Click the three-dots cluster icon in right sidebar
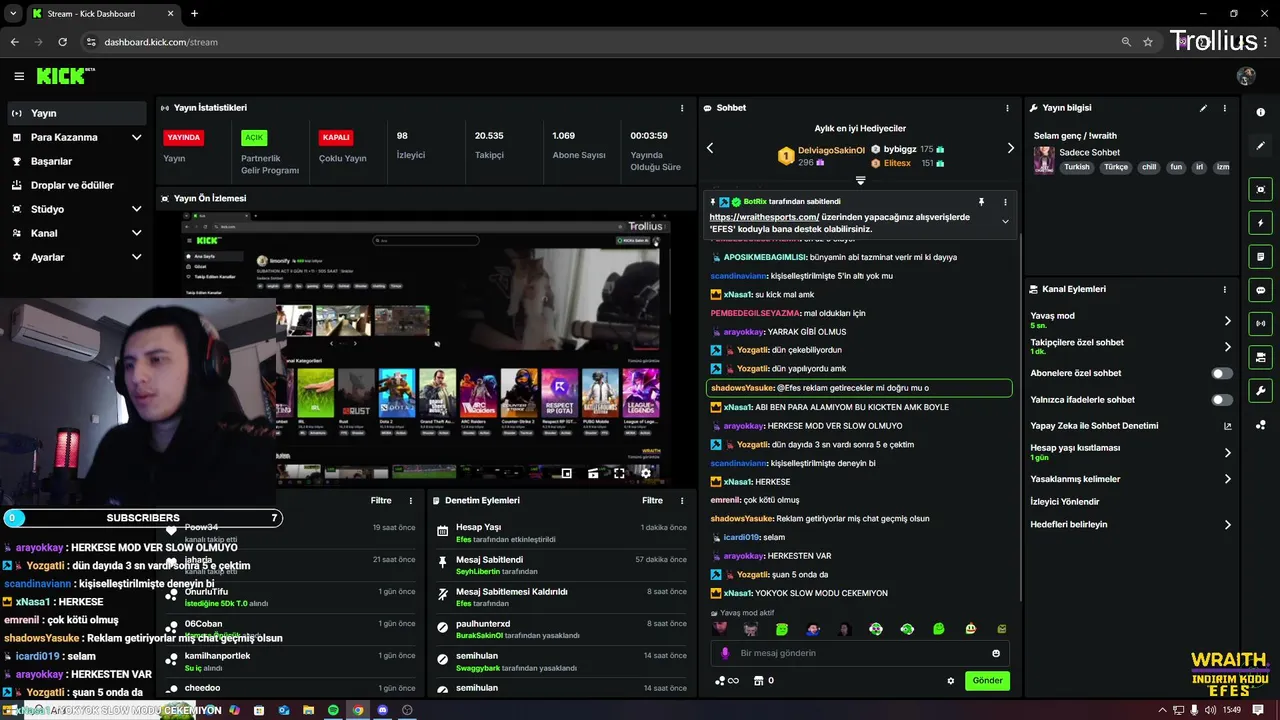The width and height of the screenshot is (1280, 720). pos(1260,425)
